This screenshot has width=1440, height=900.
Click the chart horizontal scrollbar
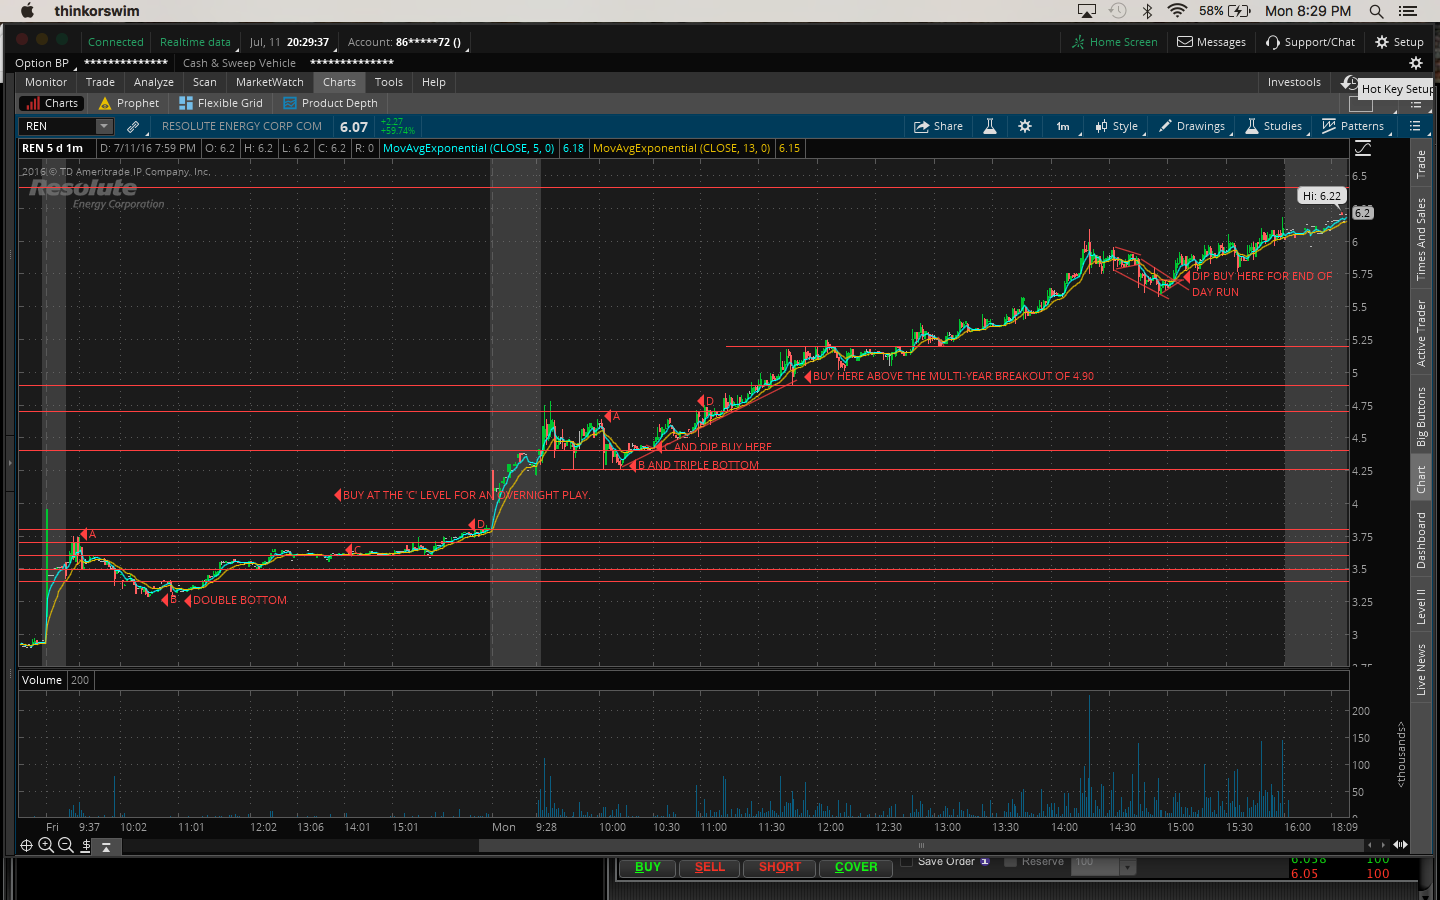(x=921, y=845)
